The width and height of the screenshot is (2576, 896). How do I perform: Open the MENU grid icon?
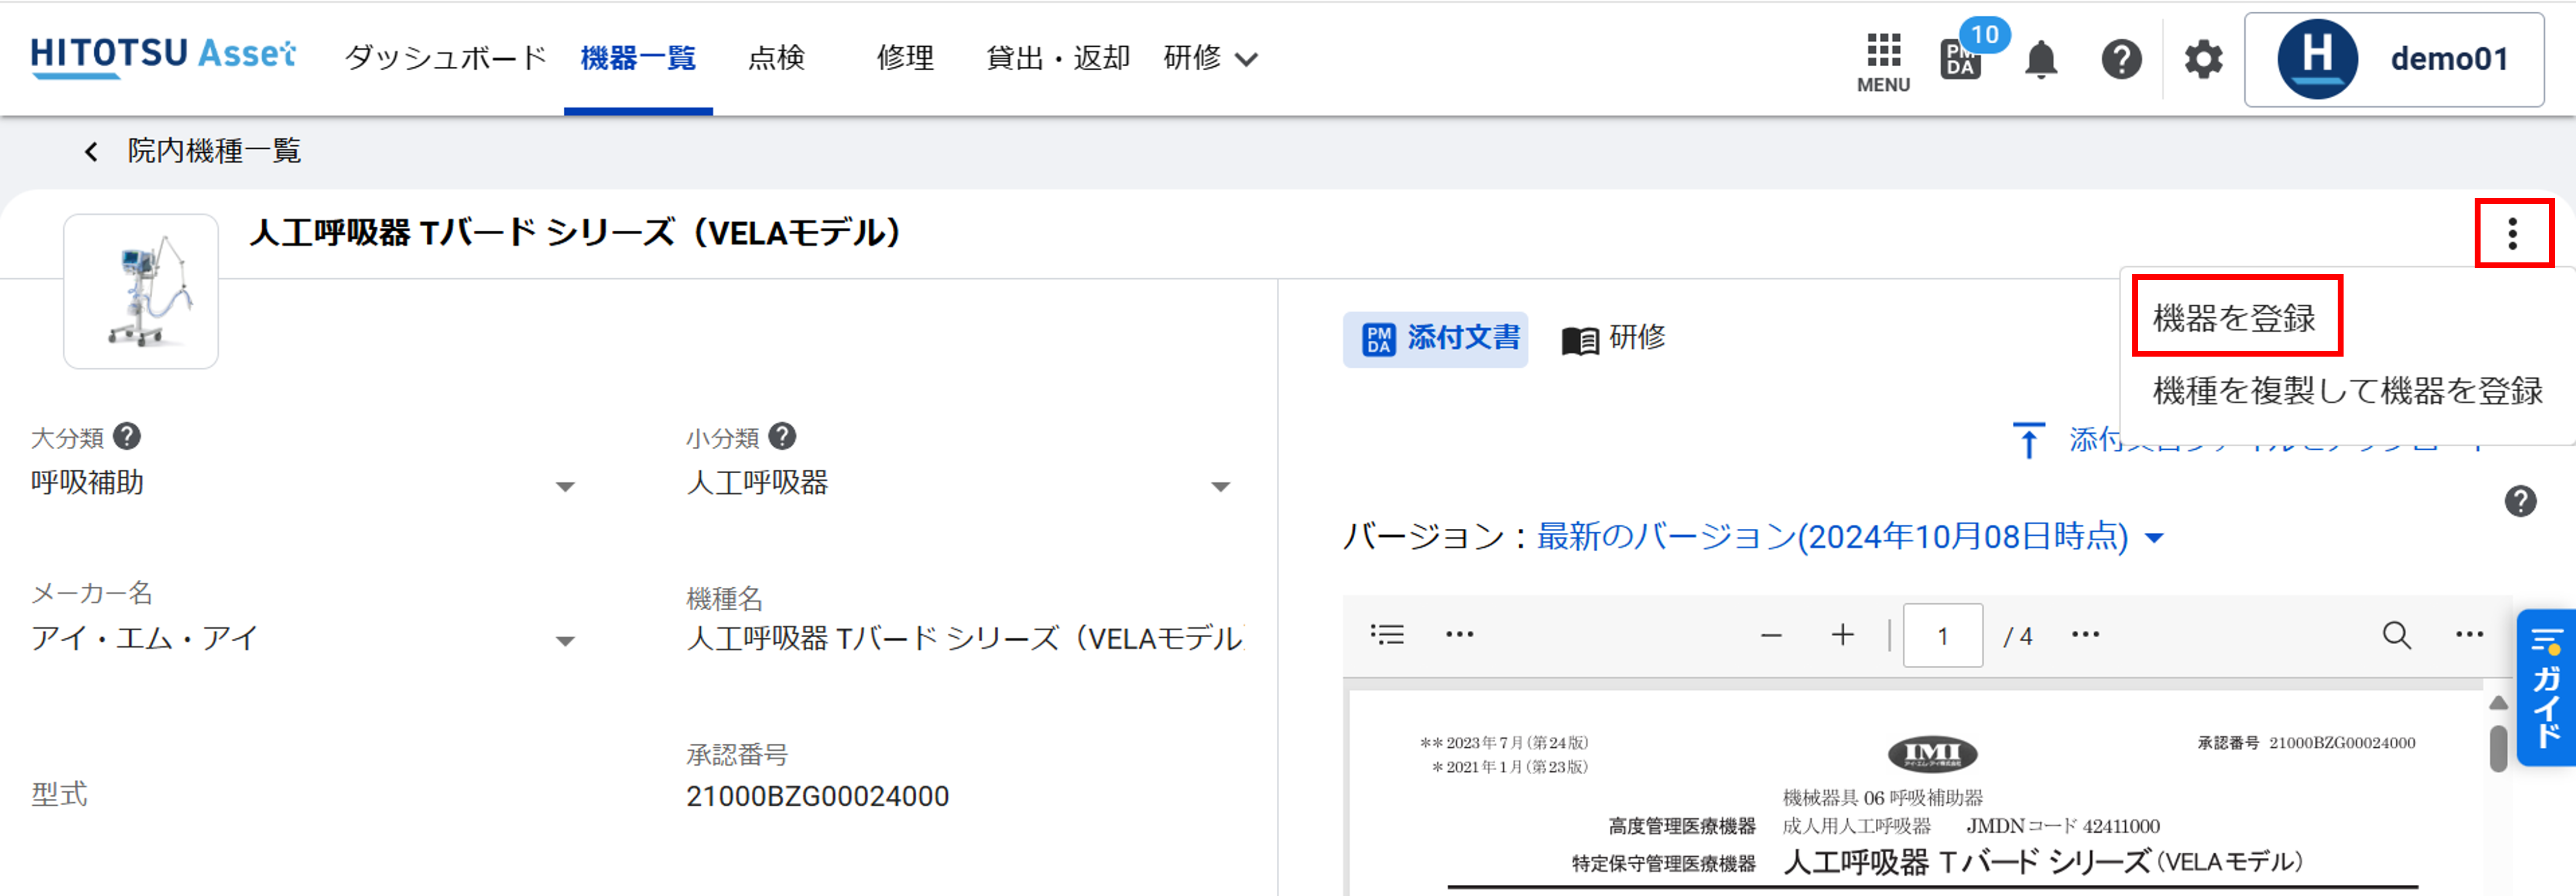[x=1883, y=62]
